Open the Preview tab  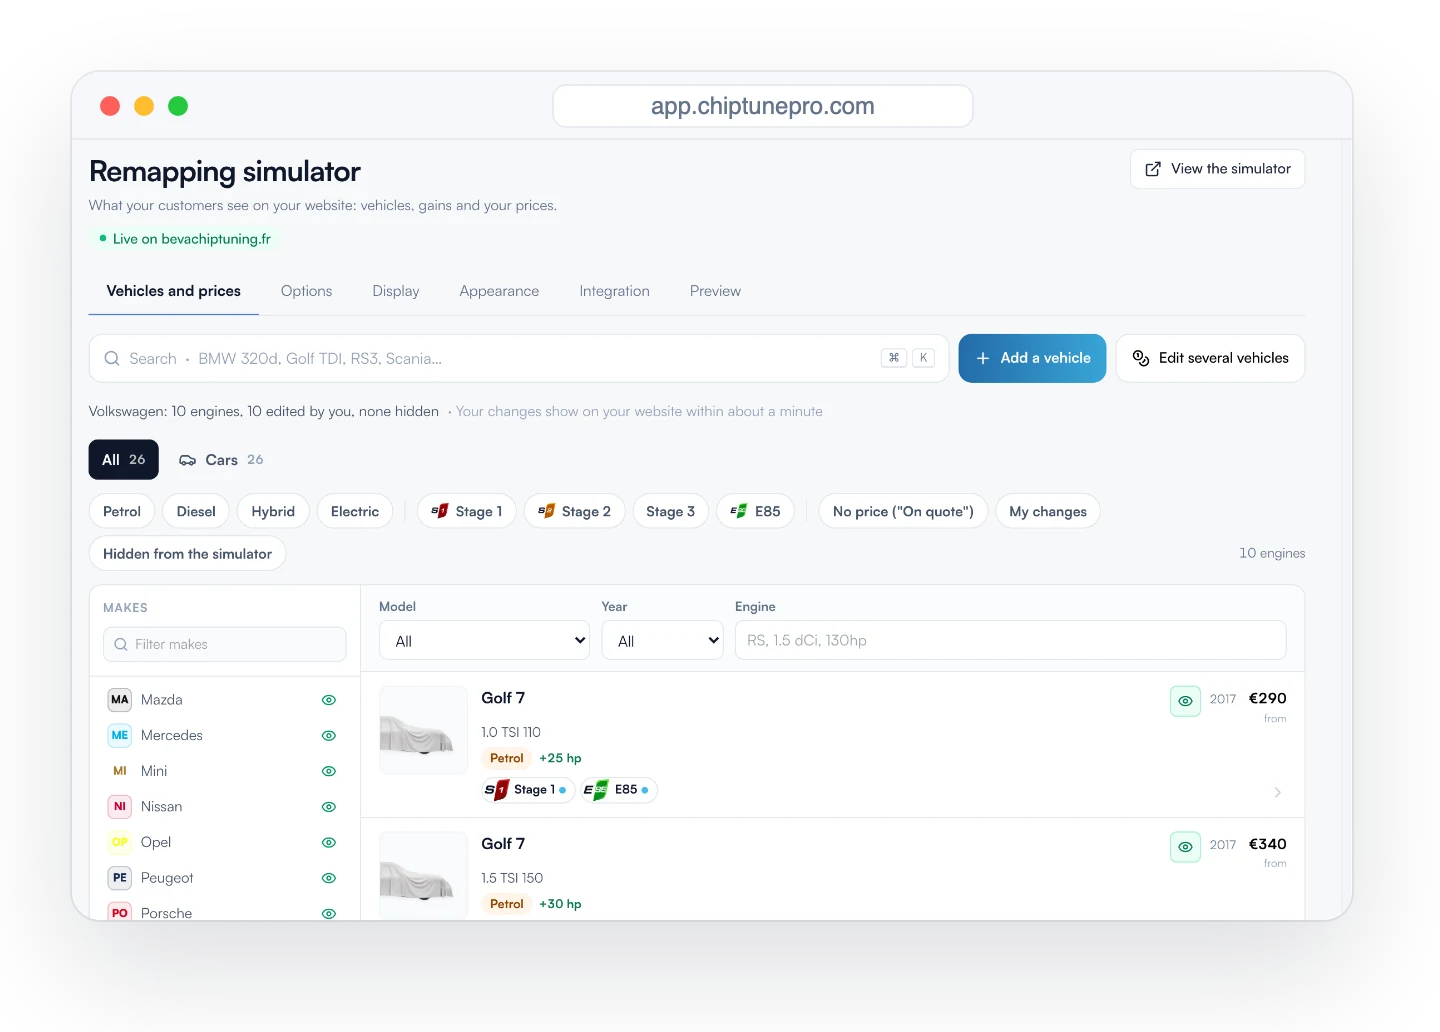[715, 291]
